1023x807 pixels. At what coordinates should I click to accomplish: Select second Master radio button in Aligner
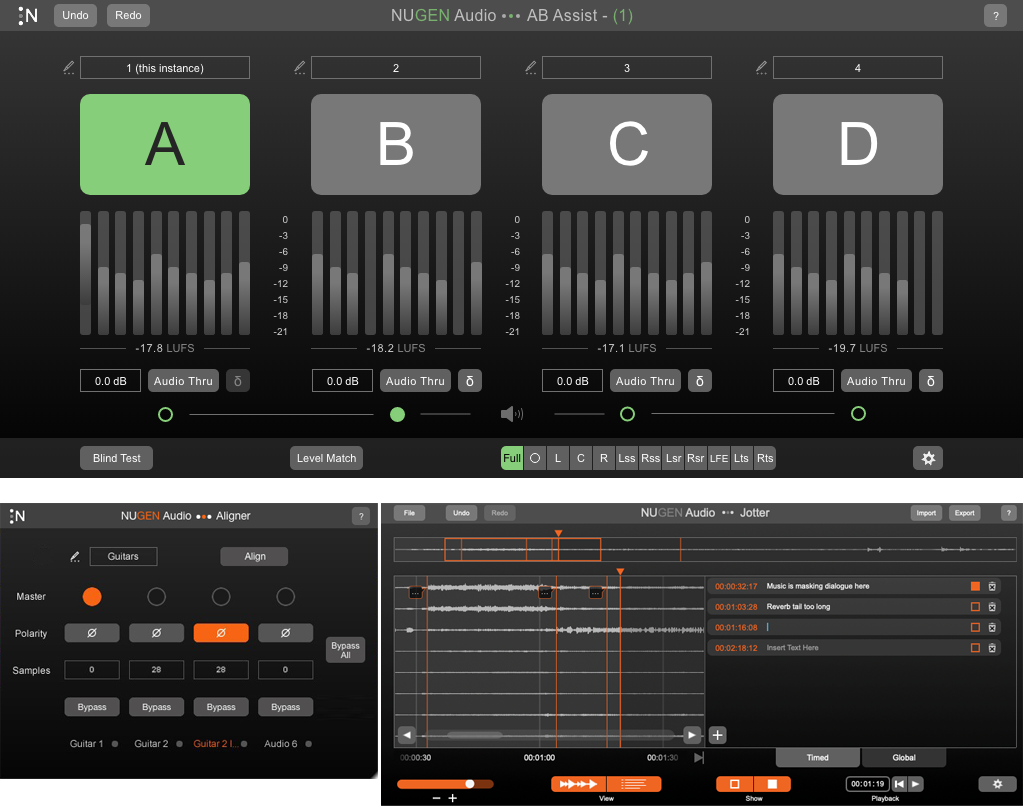click(x=156, y=597)
